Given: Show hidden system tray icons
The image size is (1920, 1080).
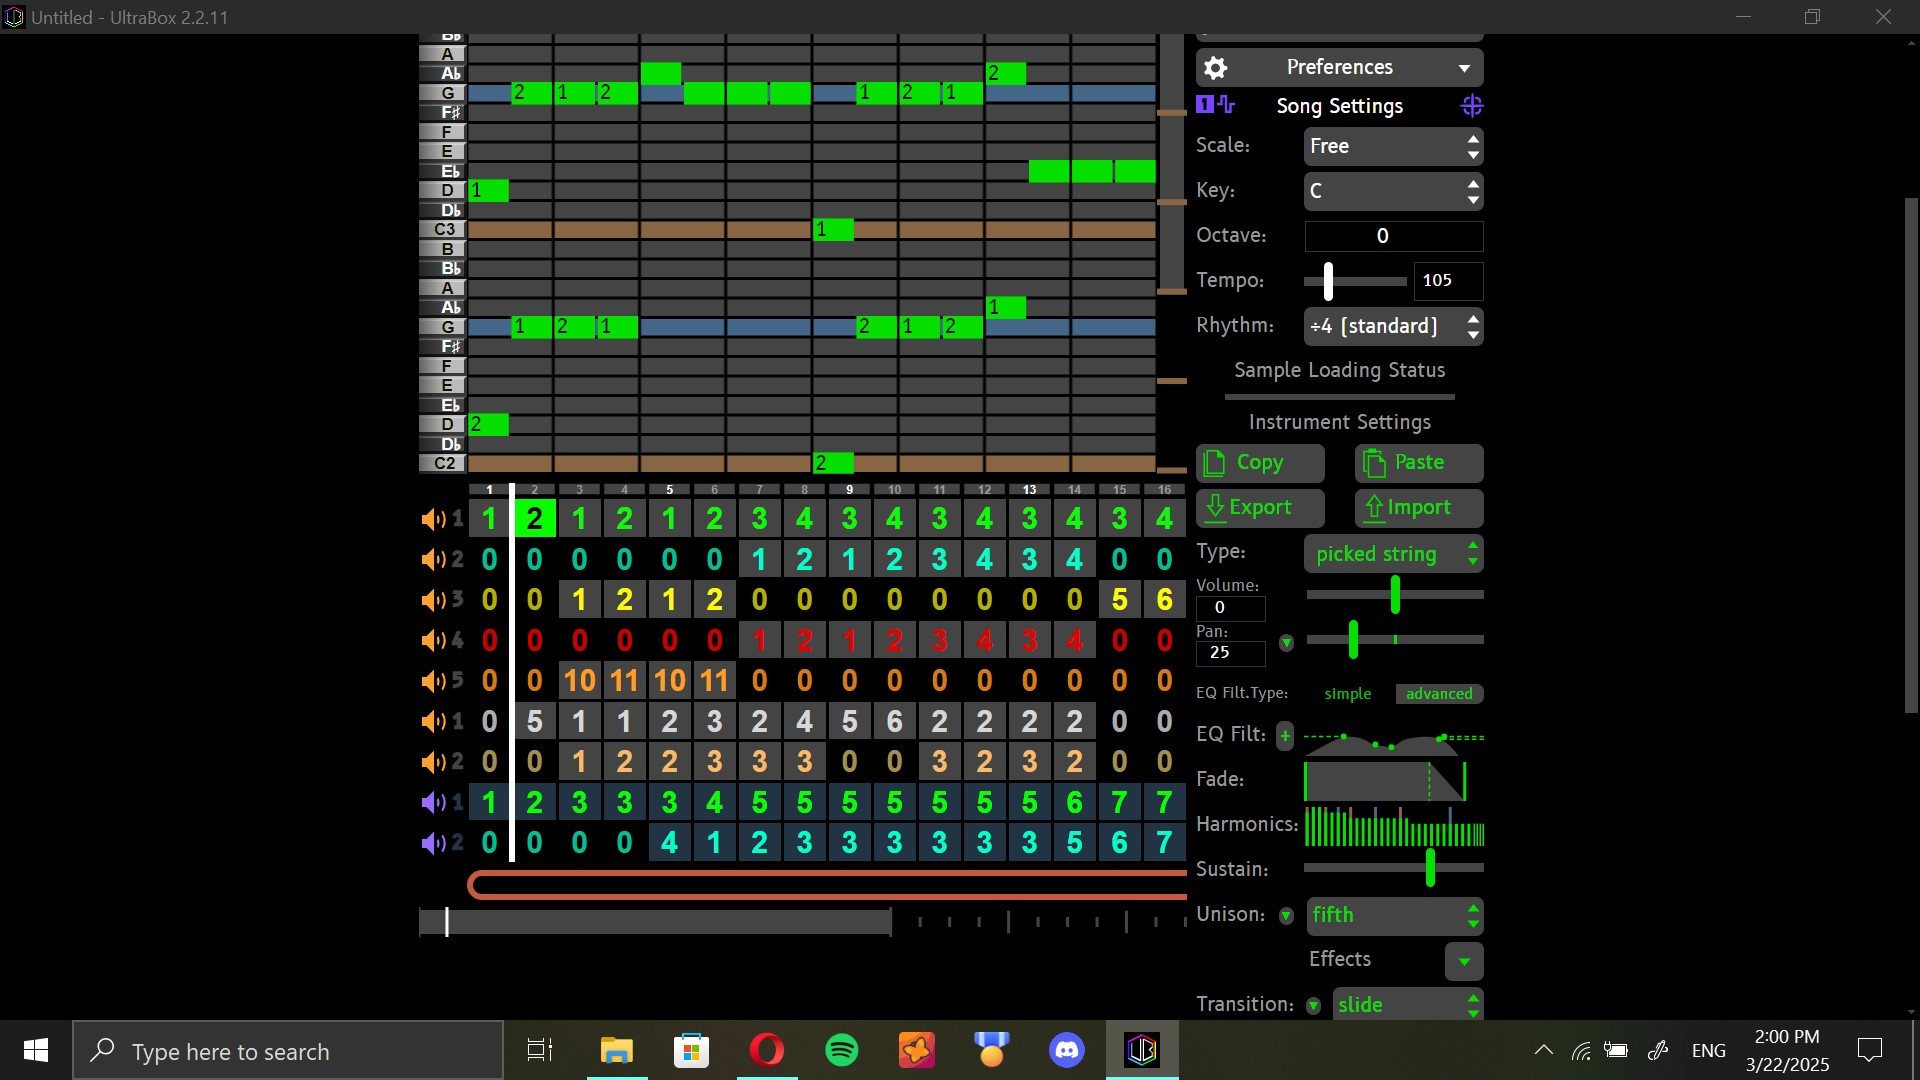Looking at the screenshot, I should tap(1544, 1051).
